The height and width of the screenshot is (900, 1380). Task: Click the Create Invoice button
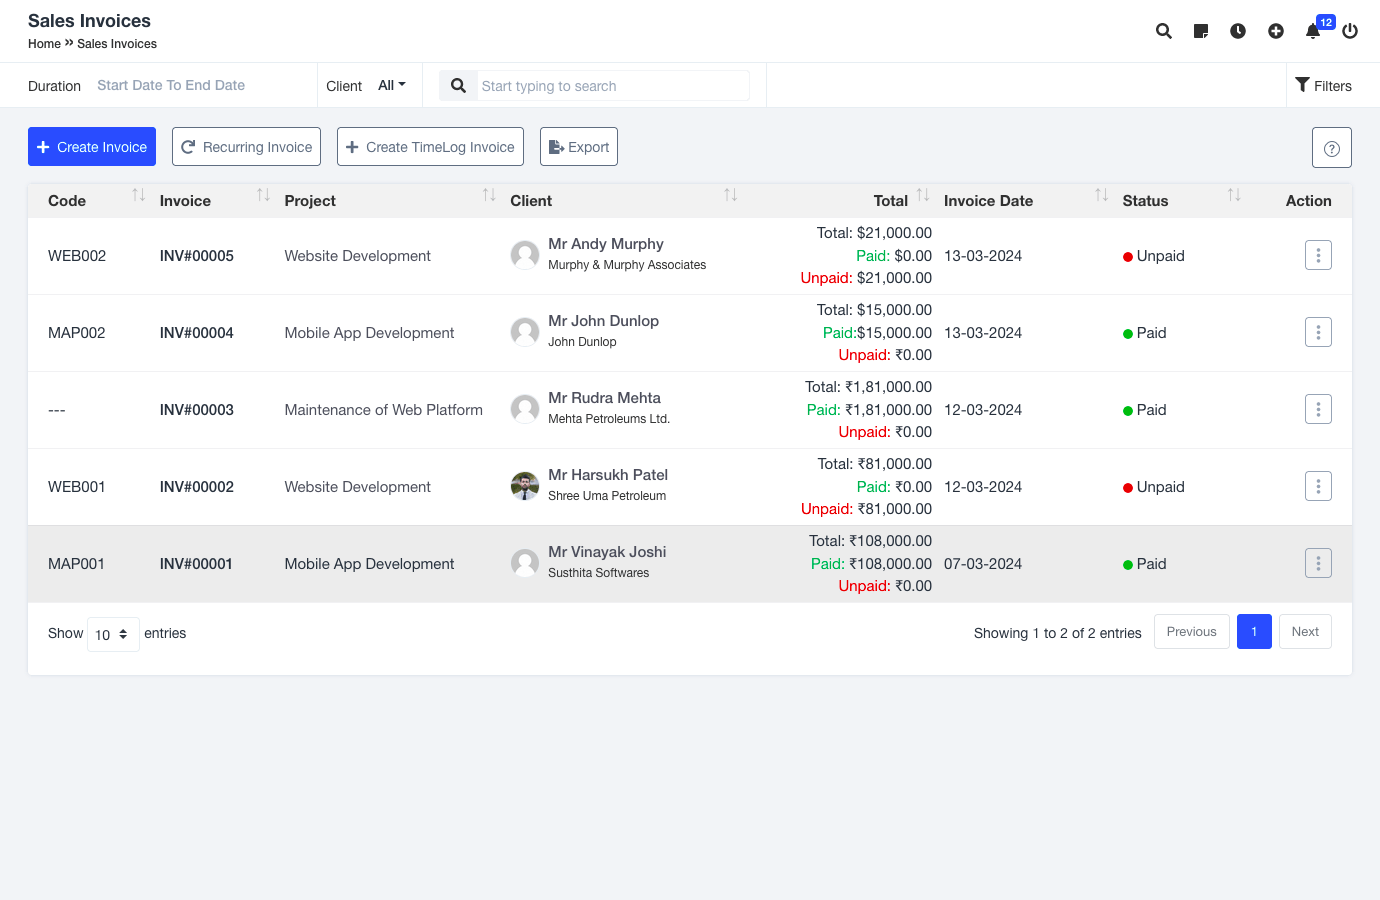(x=92, y=147)
